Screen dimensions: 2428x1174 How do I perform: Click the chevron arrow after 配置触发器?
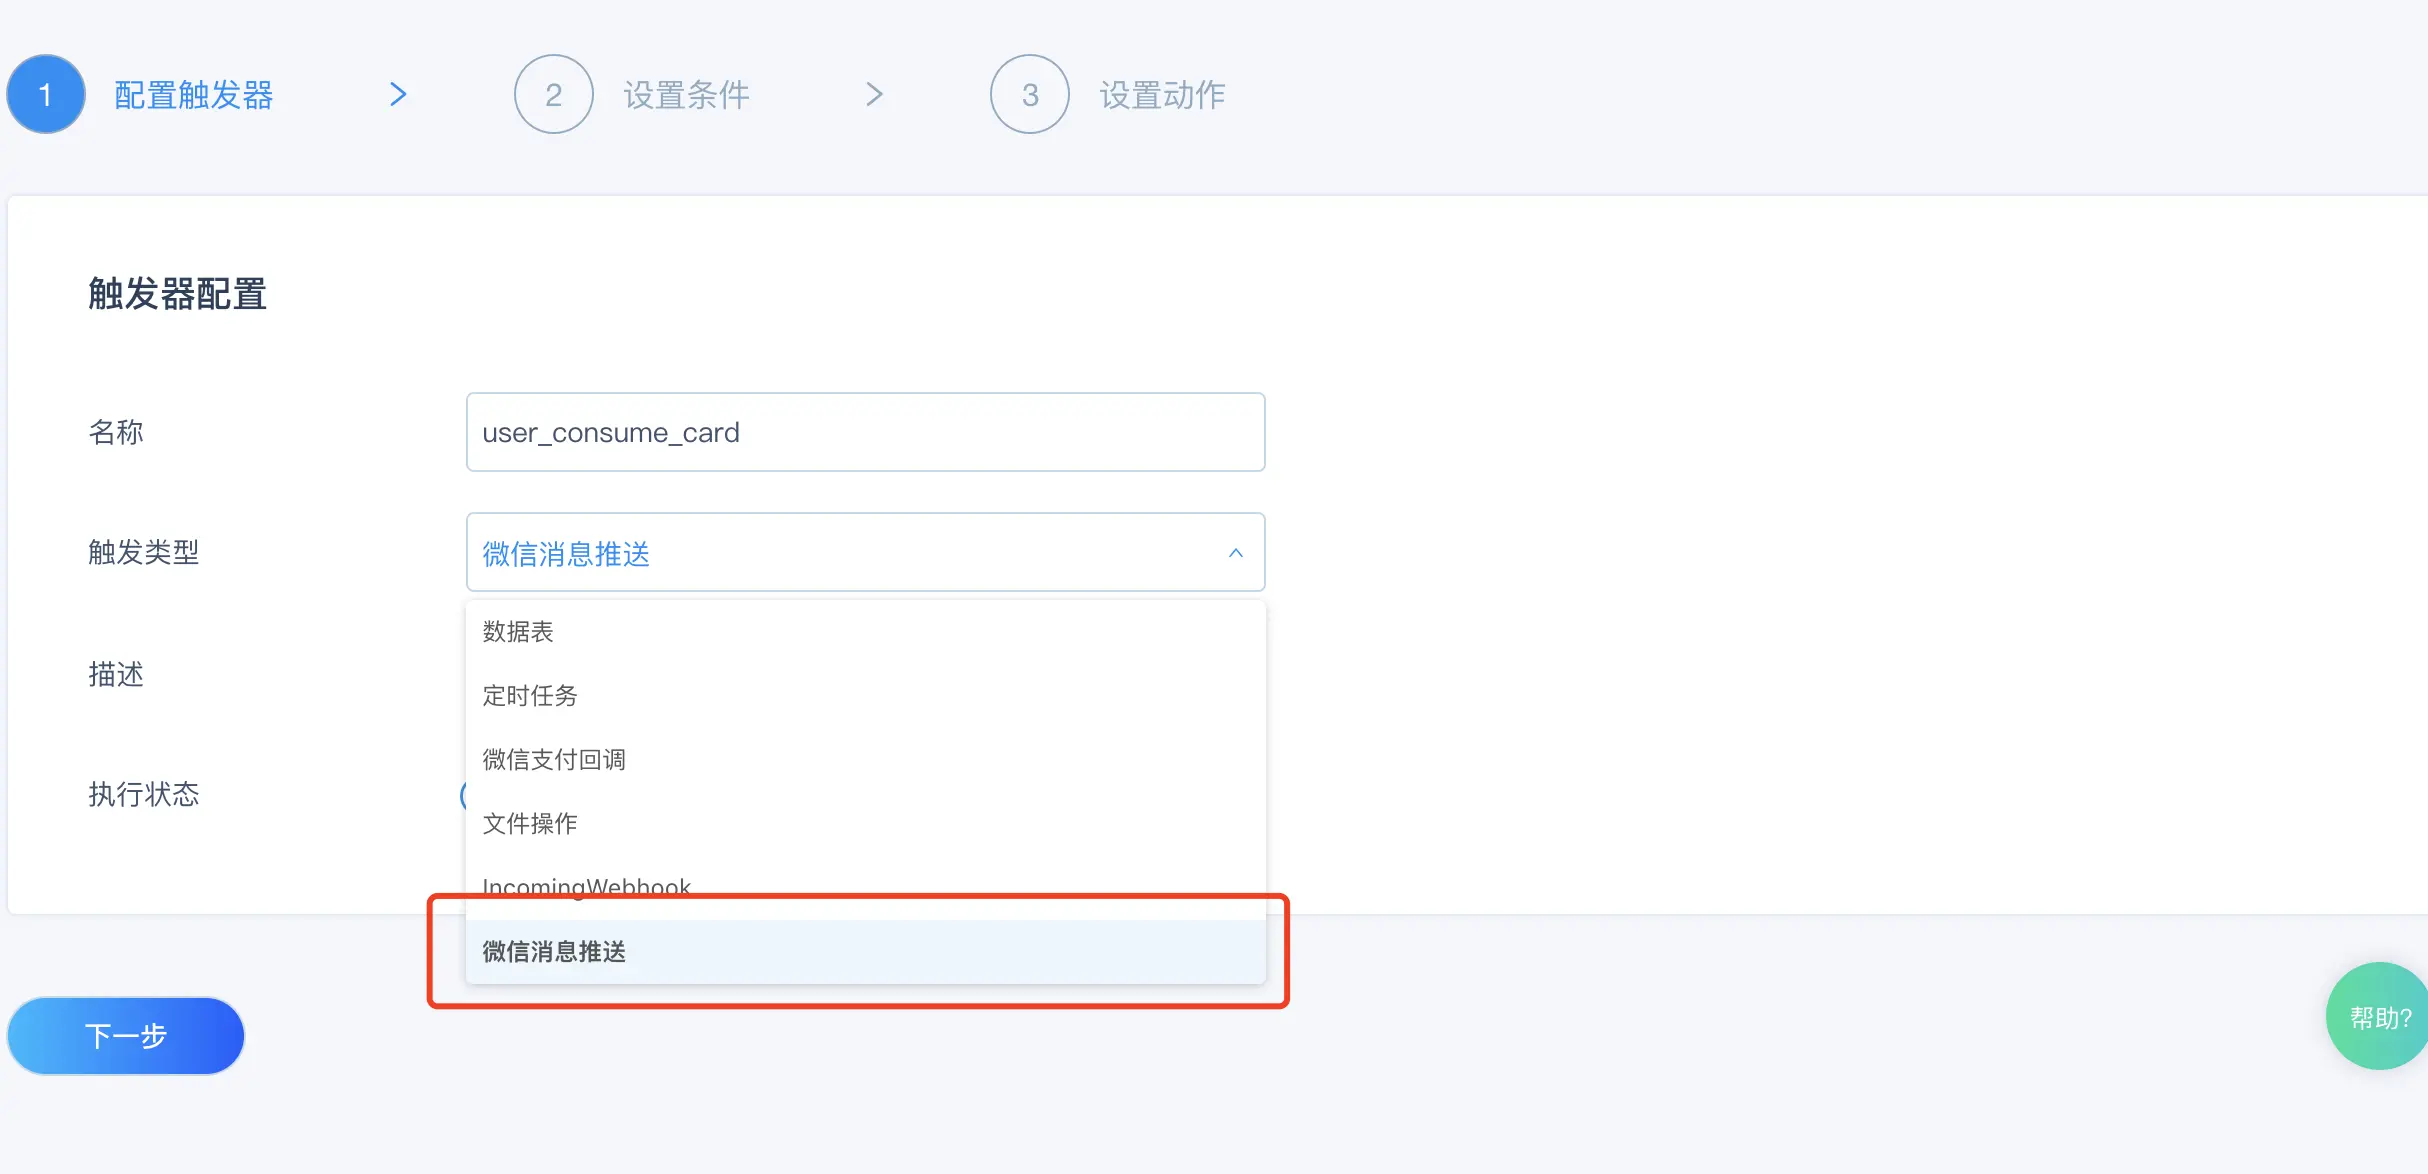[x=398, y=94]
